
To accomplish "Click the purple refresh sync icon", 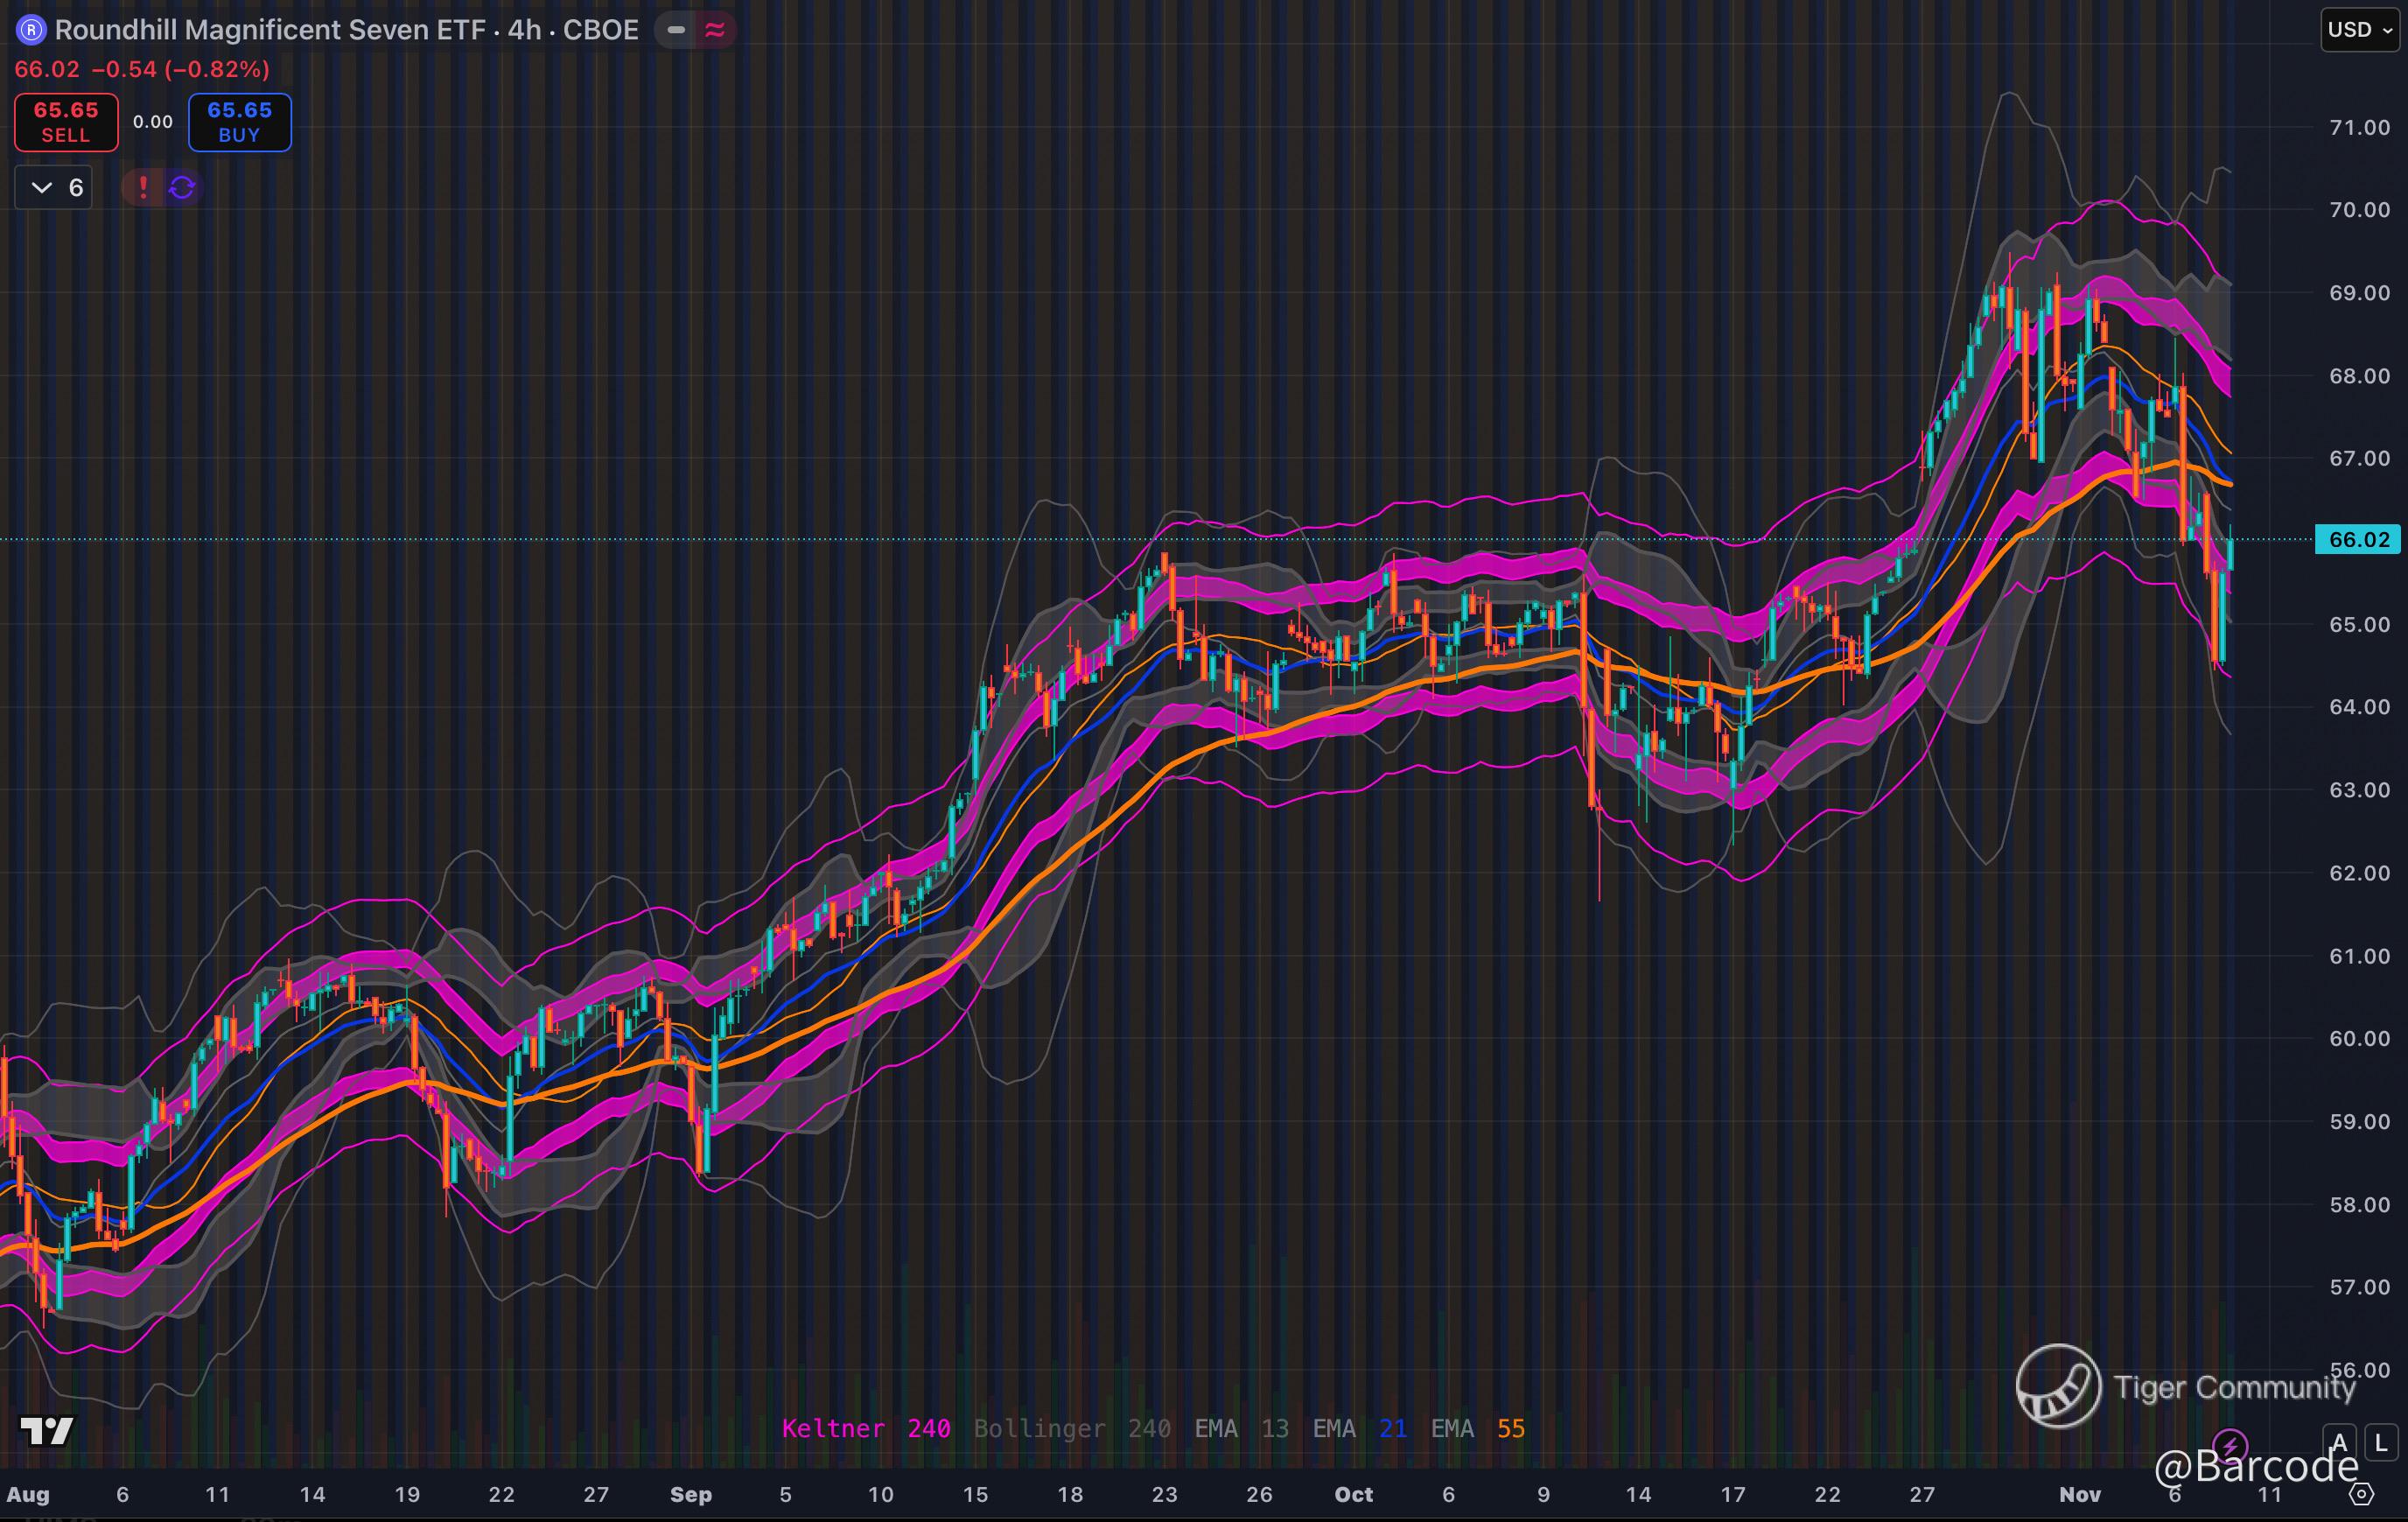I will 182,187.
